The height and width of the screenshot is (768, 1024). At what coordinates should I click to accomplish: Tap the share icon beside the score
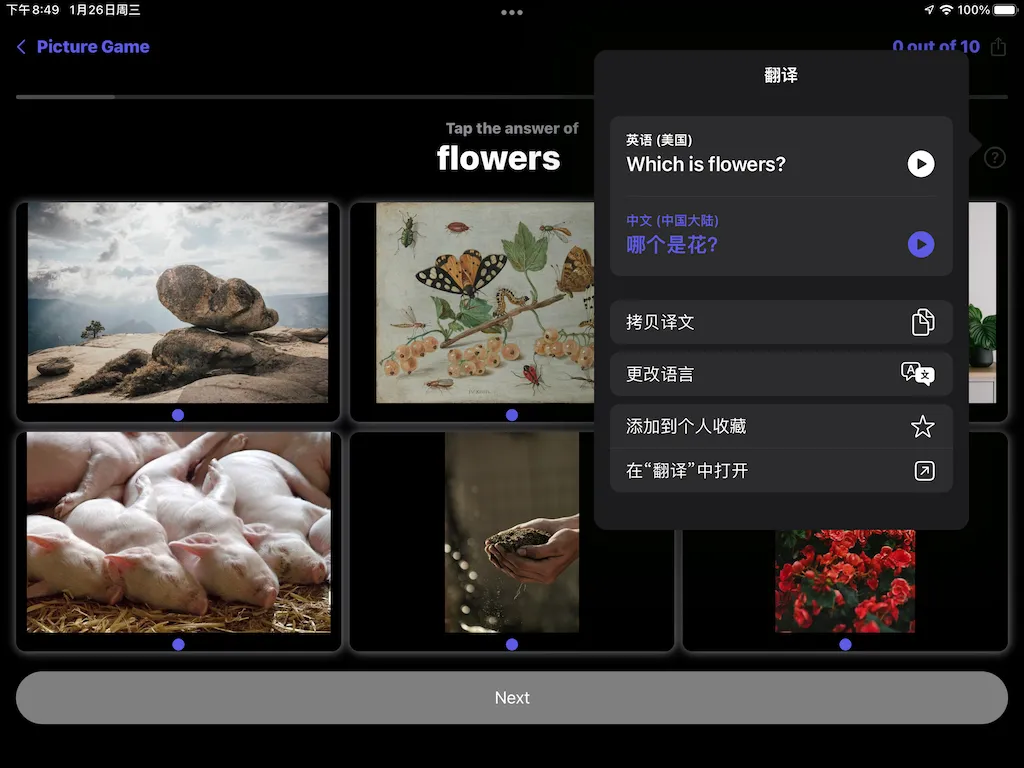(998, 46)
